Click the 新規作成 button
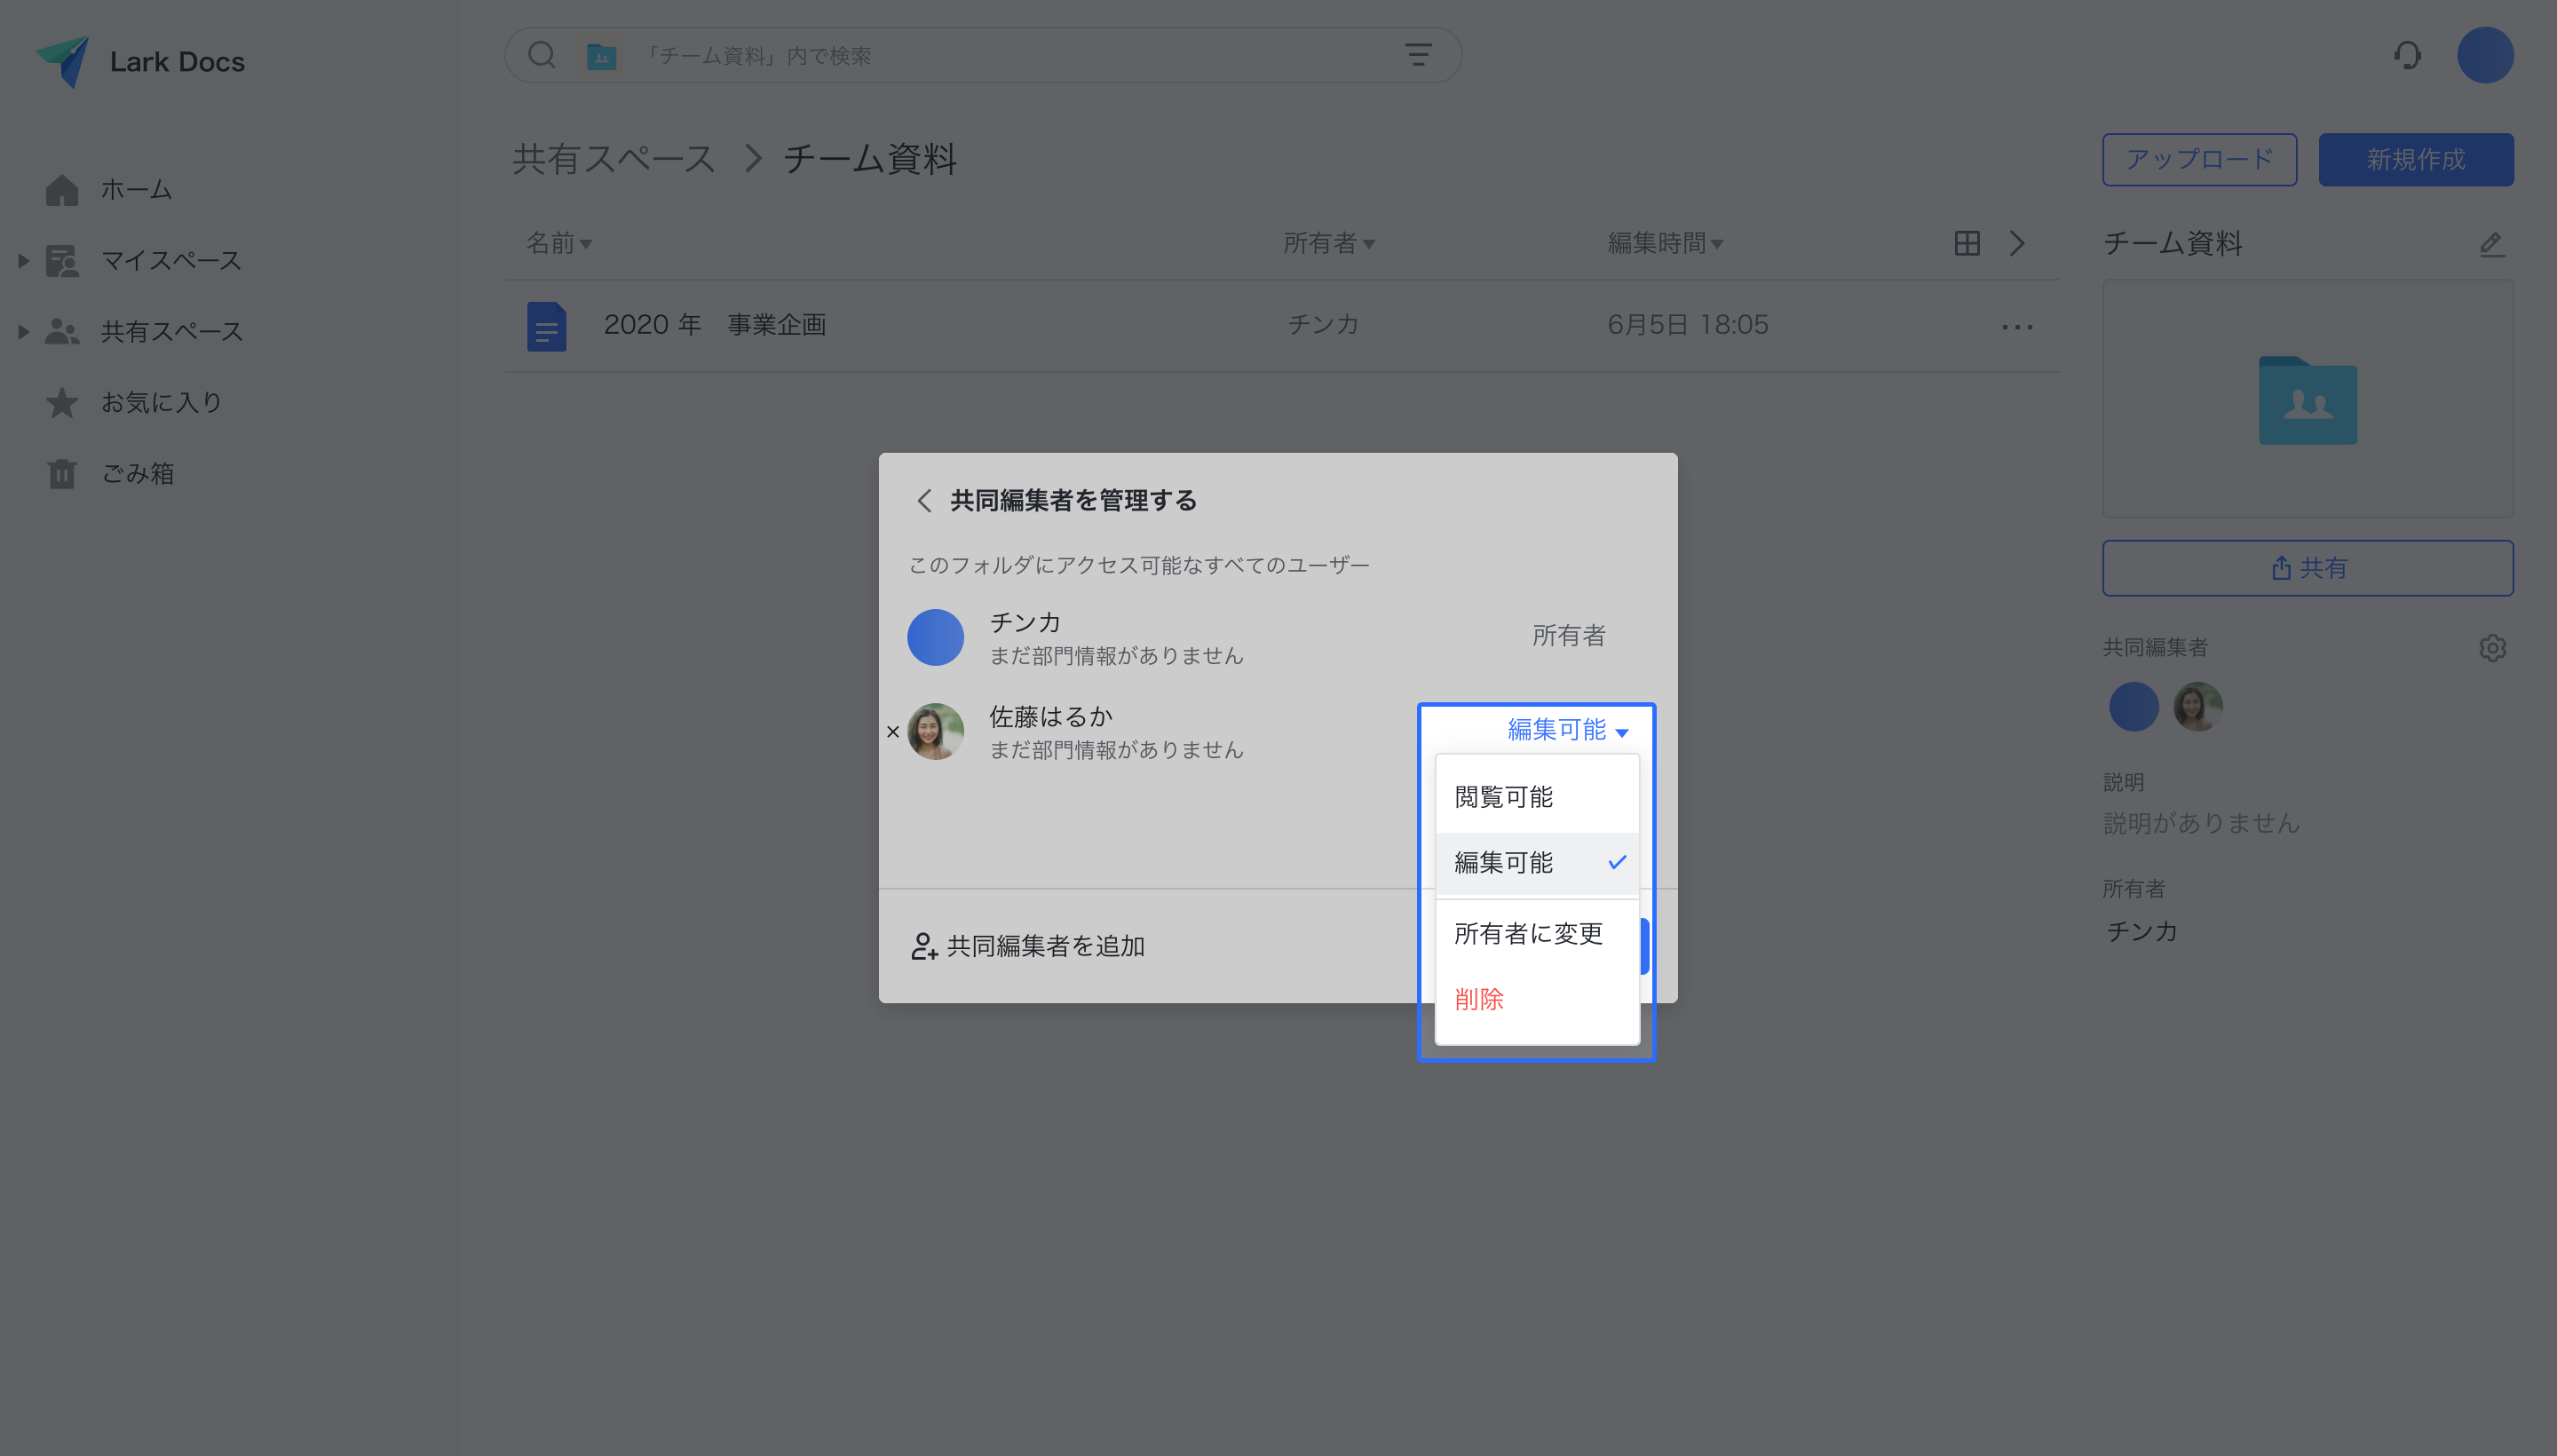Viewport: 2557px width, 1456px height. point(2415,159)
